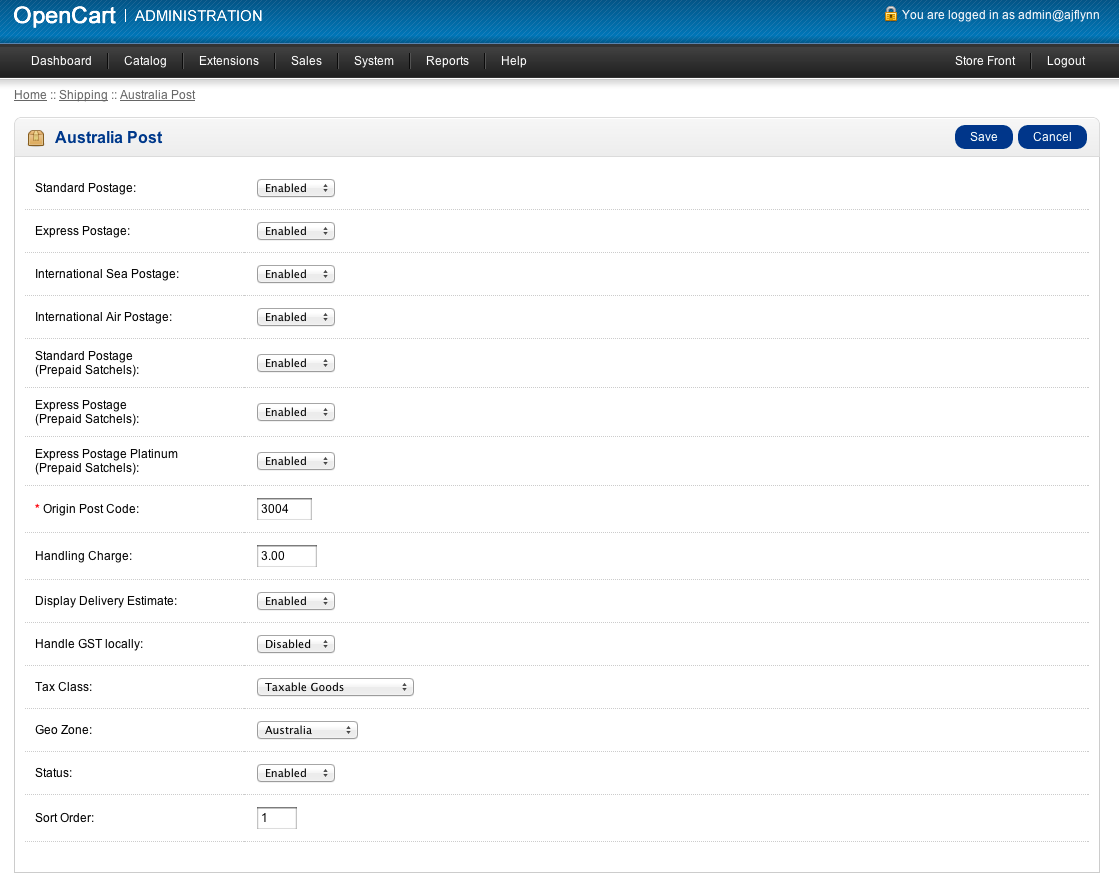1119x884 pixels.
Task: Open the Express Postage status dropdown
Action: pyautogui.click(x=295, y=231)
